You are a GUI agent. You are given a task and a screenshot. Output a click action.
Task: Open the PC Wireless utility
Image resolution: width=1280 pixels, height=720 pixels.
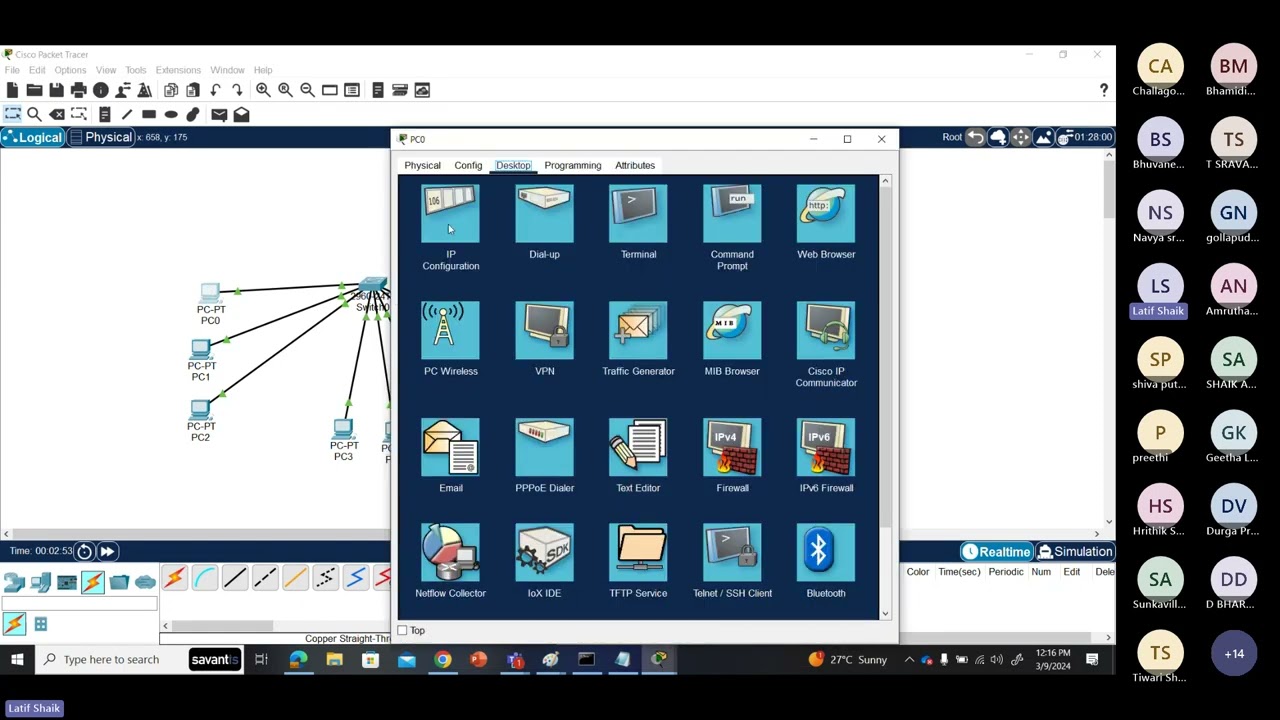click(450, 330)
